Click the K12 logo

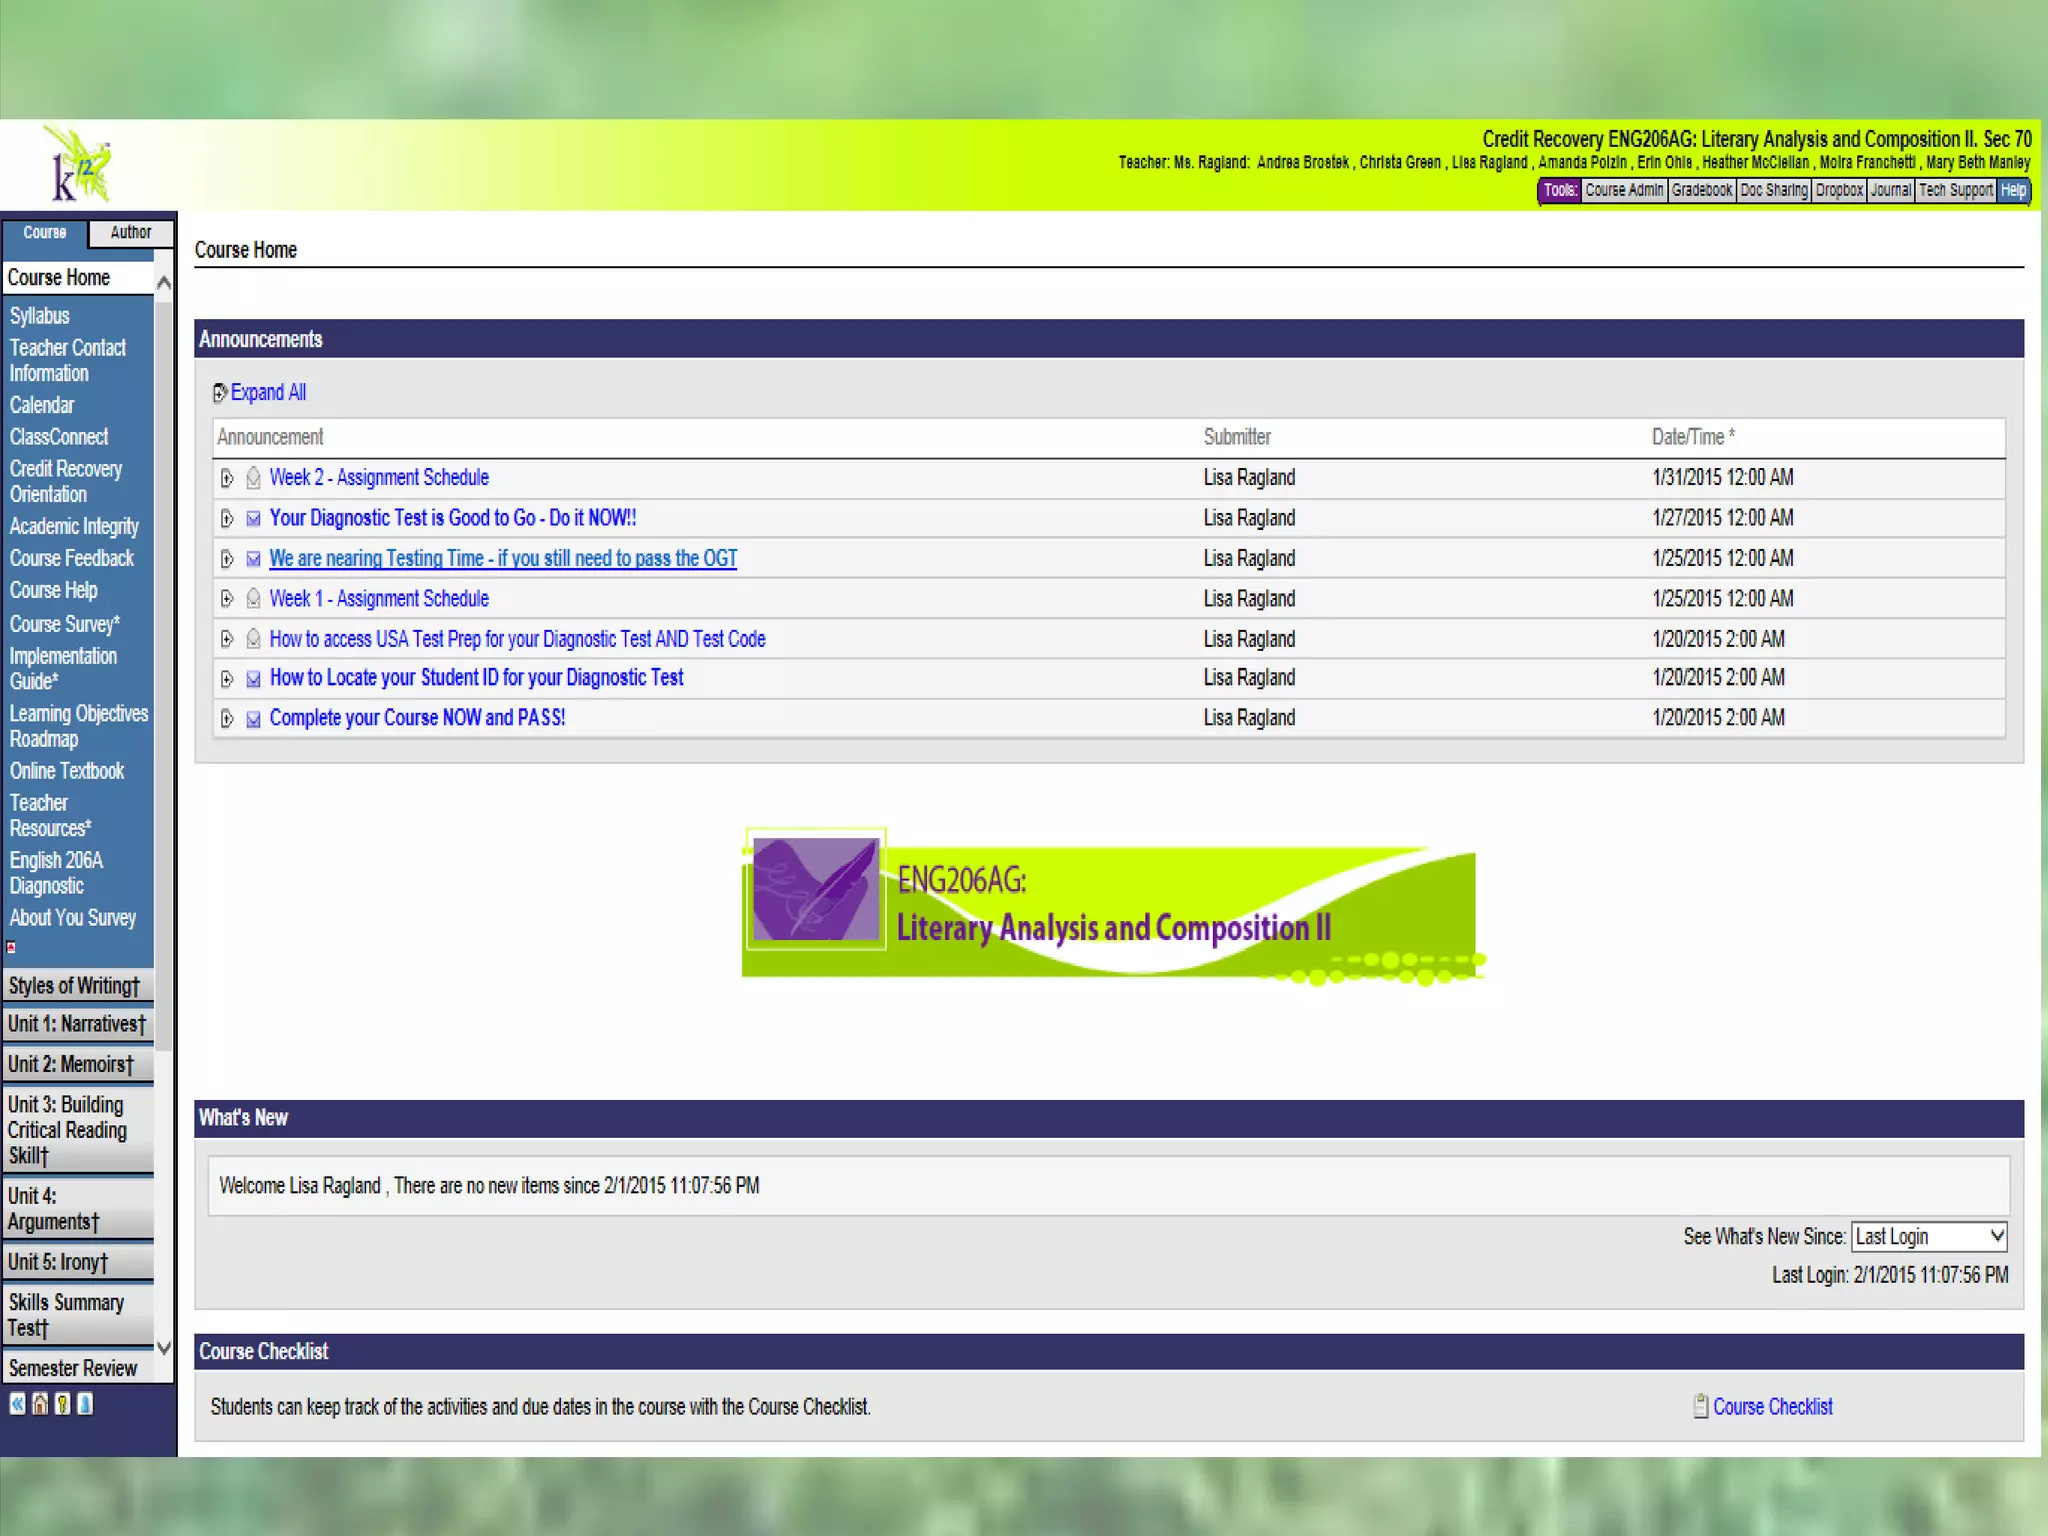(78, 166)
